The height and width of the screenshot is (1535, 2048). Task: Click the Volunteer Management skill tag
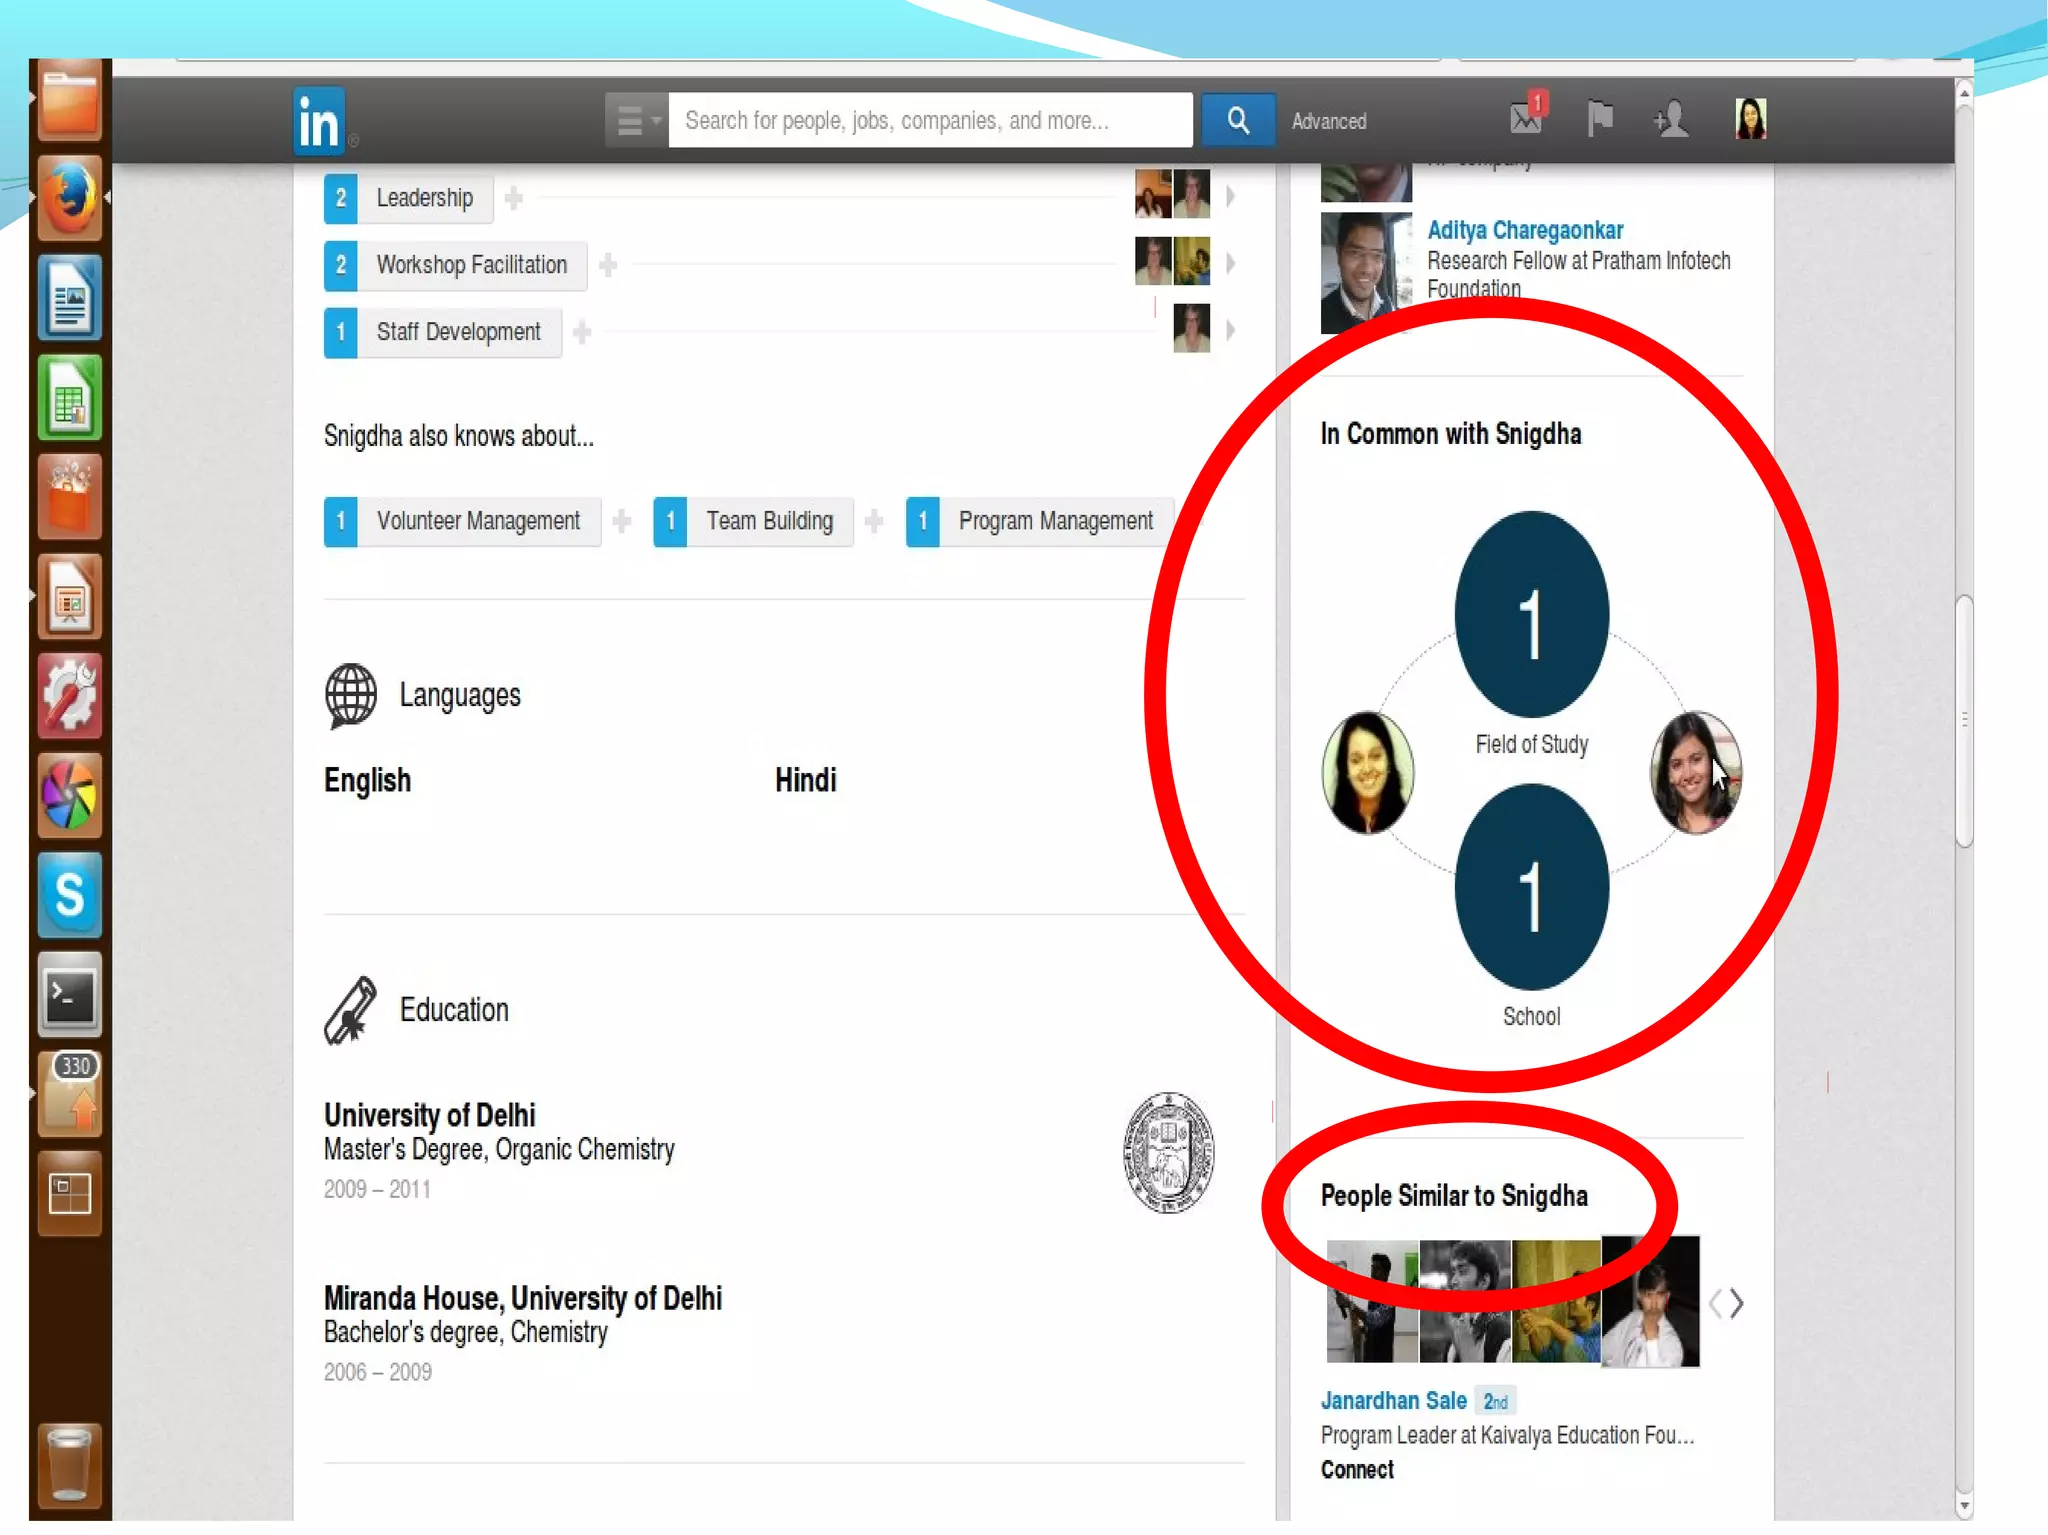pos(477,521)
